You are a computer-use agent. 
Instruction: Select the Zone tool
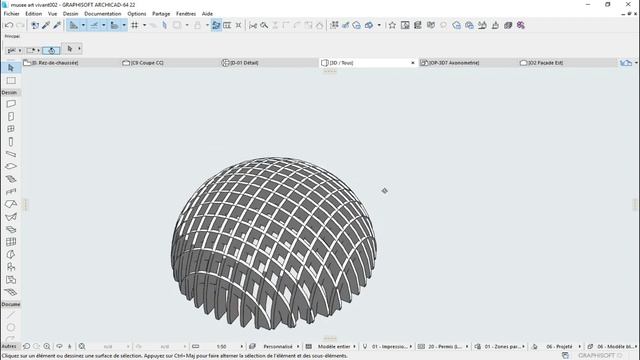[x=11, y=280]
